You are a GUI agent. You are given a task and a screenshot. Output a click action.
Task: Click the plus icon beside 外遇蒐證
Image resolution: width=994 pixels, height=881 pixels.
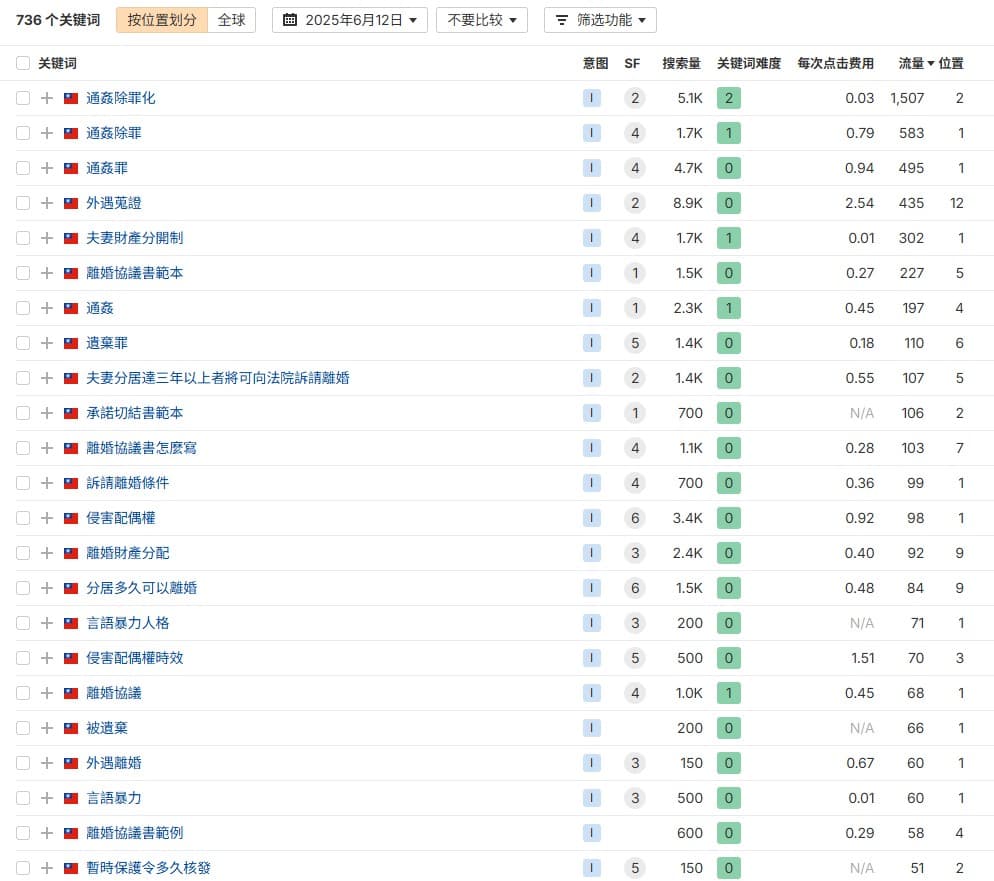point(46,203)
